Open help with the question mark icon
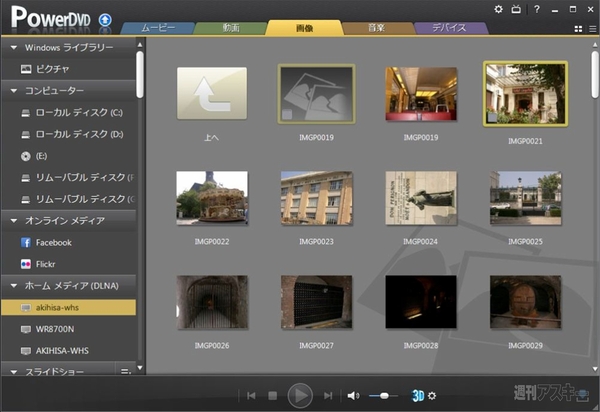The image size is (600, 412). [x=537, y=9]
